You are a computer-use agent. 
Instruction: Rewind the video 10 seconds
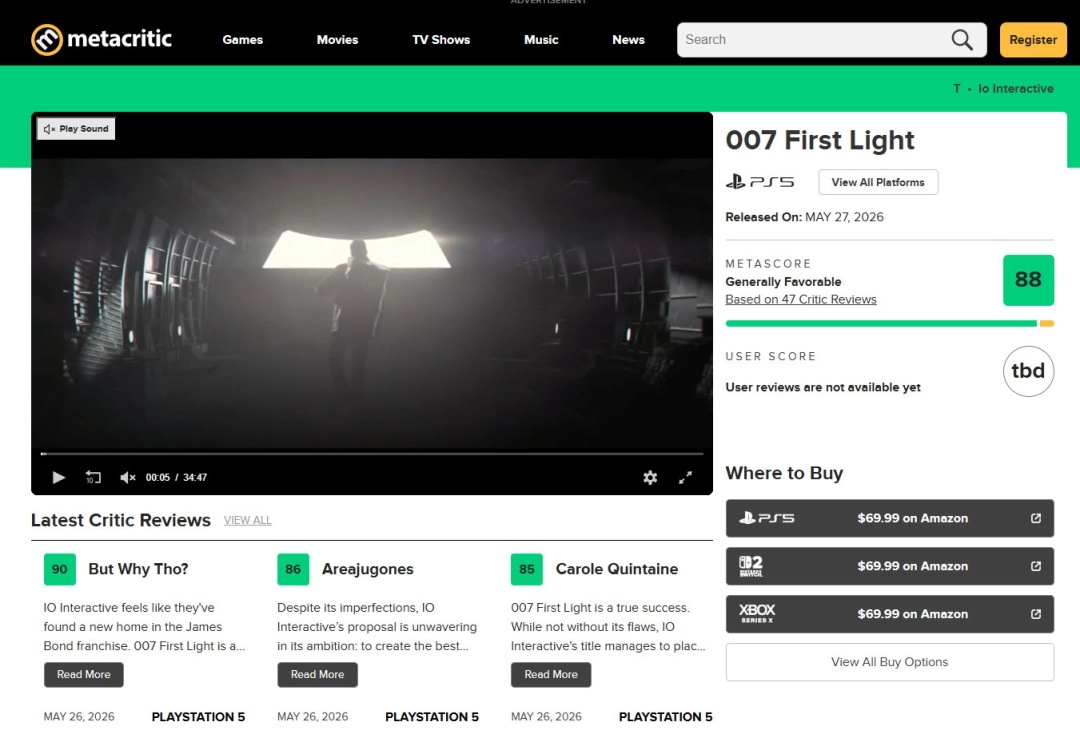(93, 477)
